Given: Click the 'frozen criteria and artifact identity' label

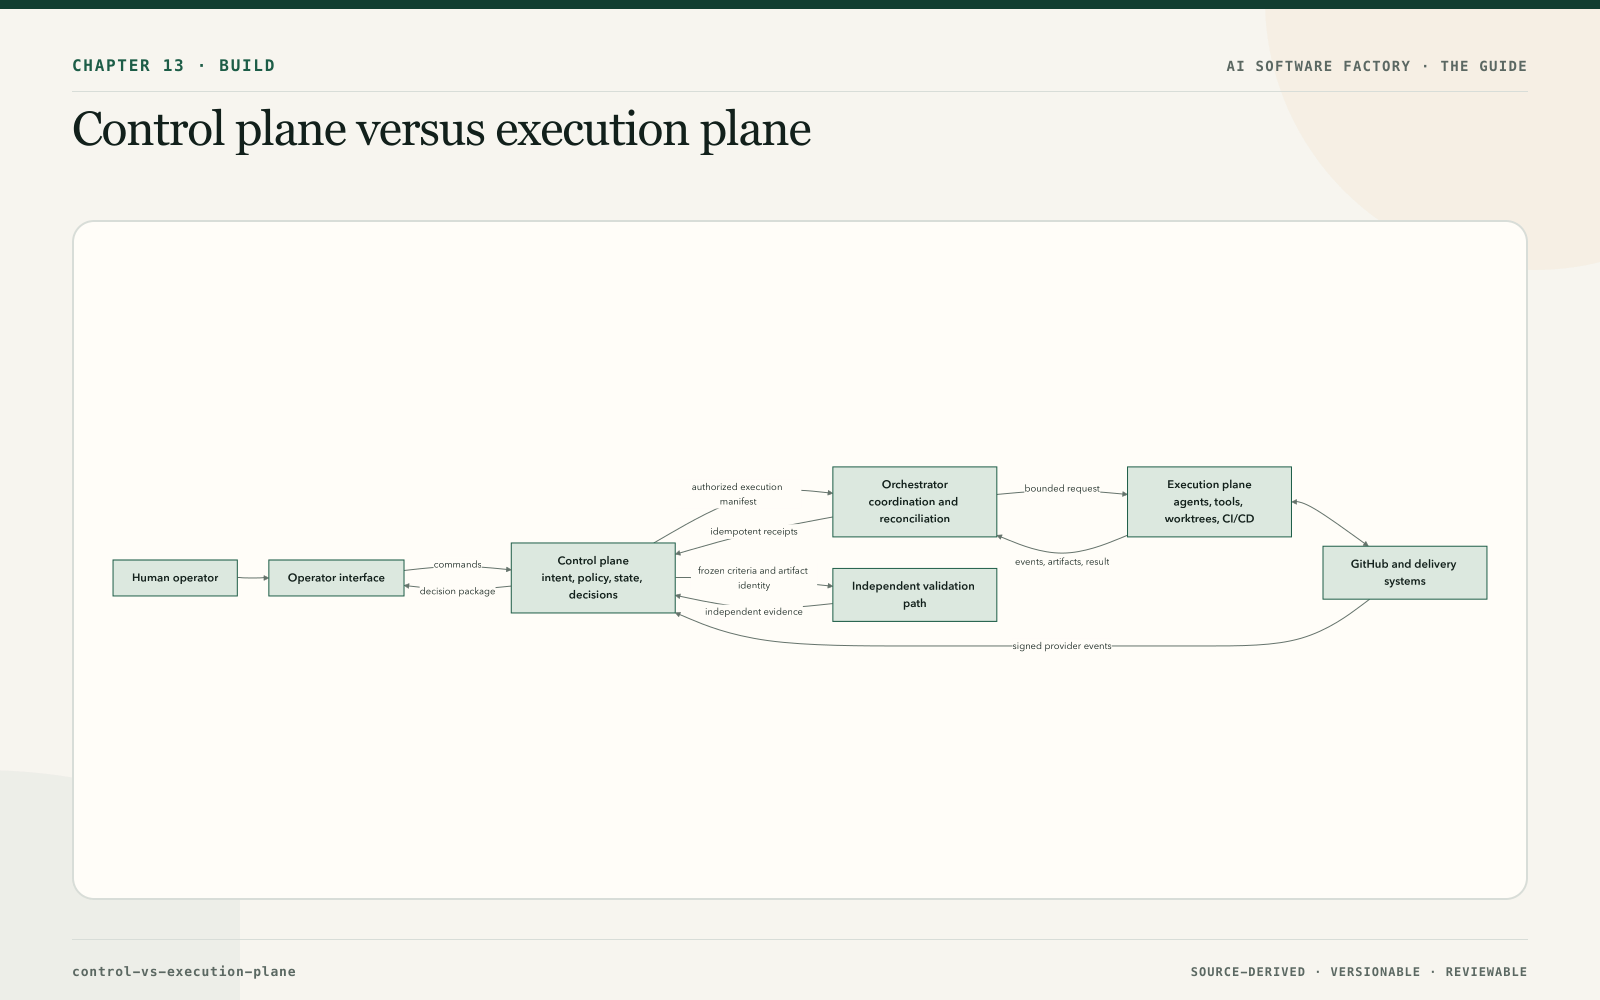Looking at the screenshot, I should (x=753, y=578).
